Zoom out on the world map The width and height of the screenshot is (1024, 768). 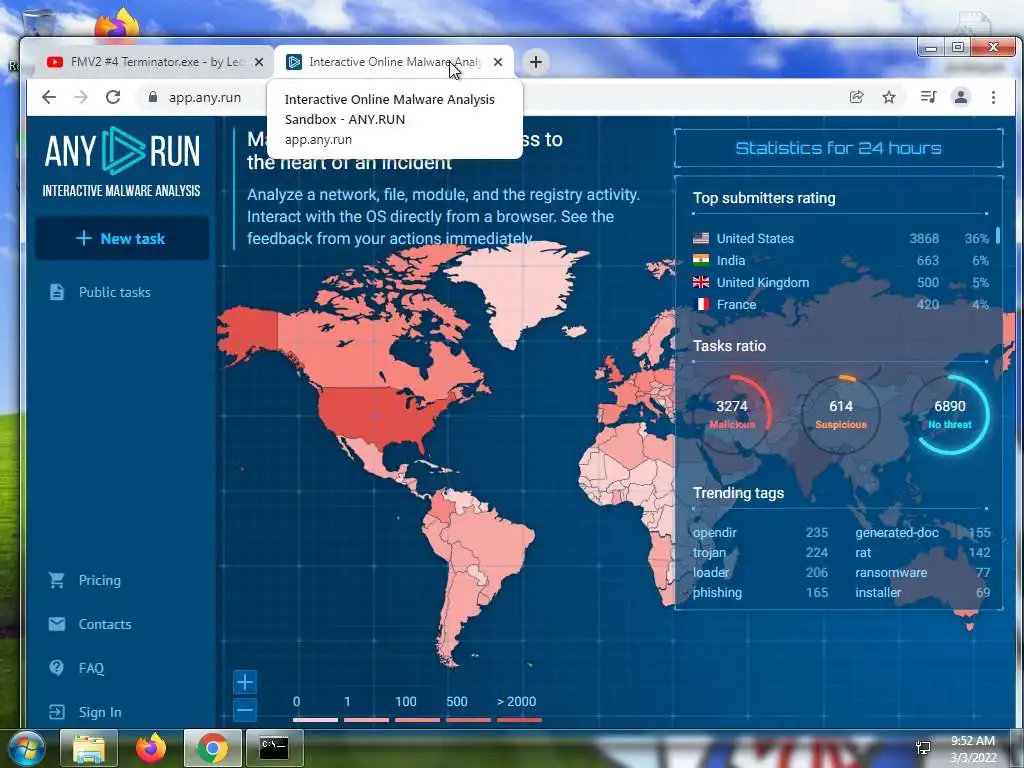tap(245, 710)
